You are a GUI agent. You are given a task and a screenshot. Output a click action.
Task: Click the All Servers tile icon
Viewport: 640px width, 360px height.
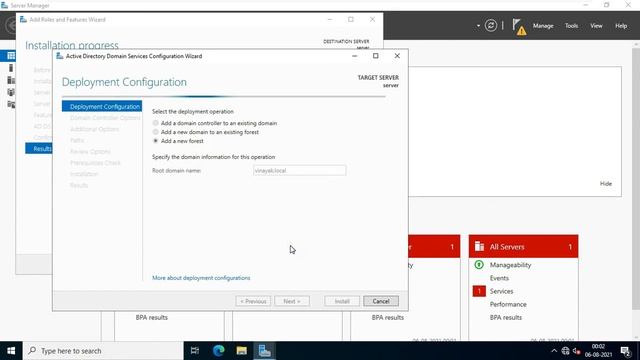[x=479, y=247]
